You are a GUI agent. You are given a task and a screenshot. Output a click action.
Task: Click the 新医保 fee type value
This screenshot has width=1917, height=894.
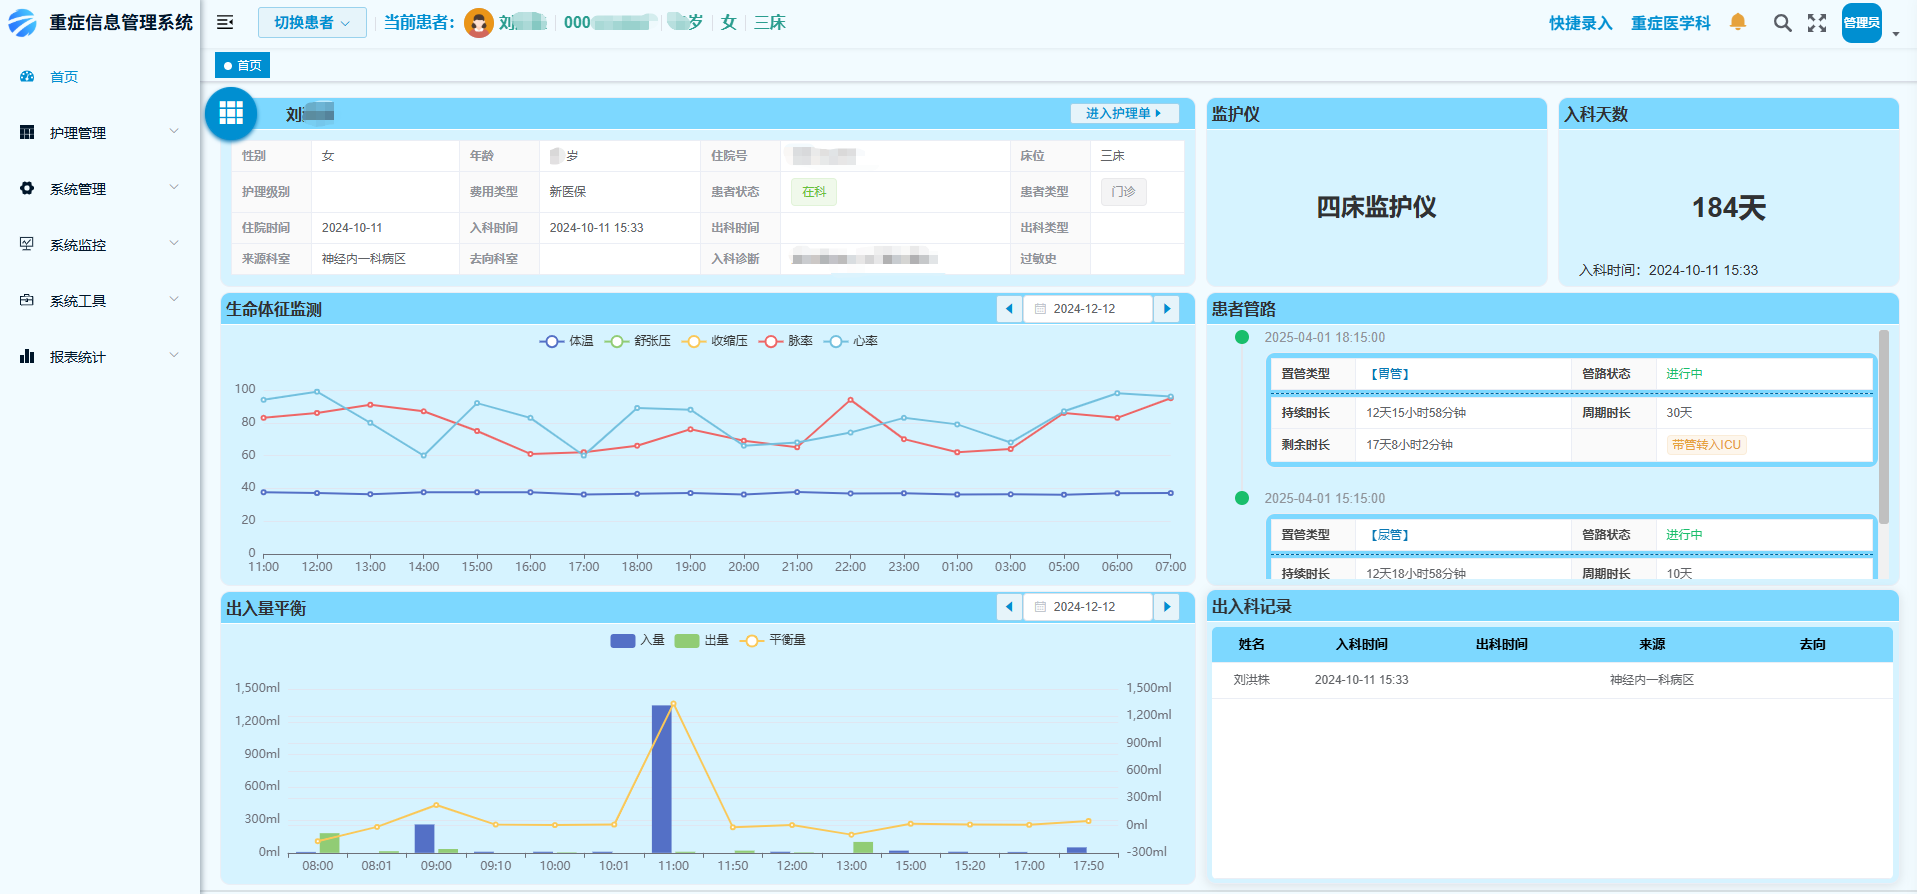click(x=568, y=192)
